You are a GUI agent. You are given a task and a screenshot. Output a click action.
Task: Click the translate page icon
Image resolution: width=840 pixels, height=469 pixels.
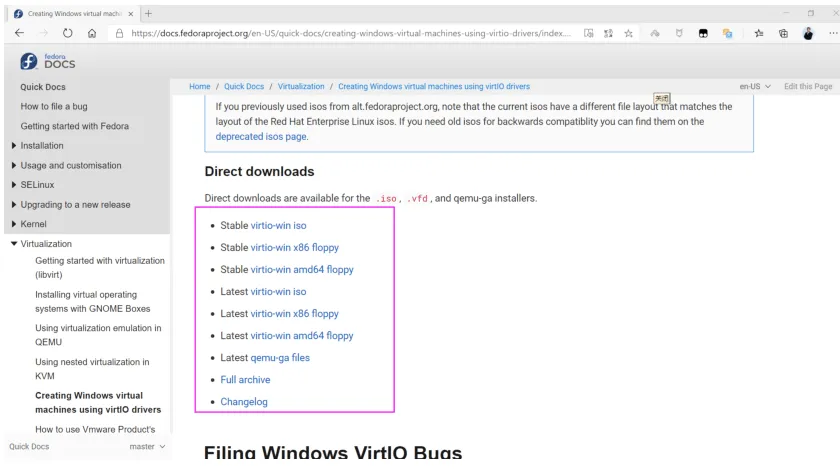pyautogui.click(x=609, y=33)
